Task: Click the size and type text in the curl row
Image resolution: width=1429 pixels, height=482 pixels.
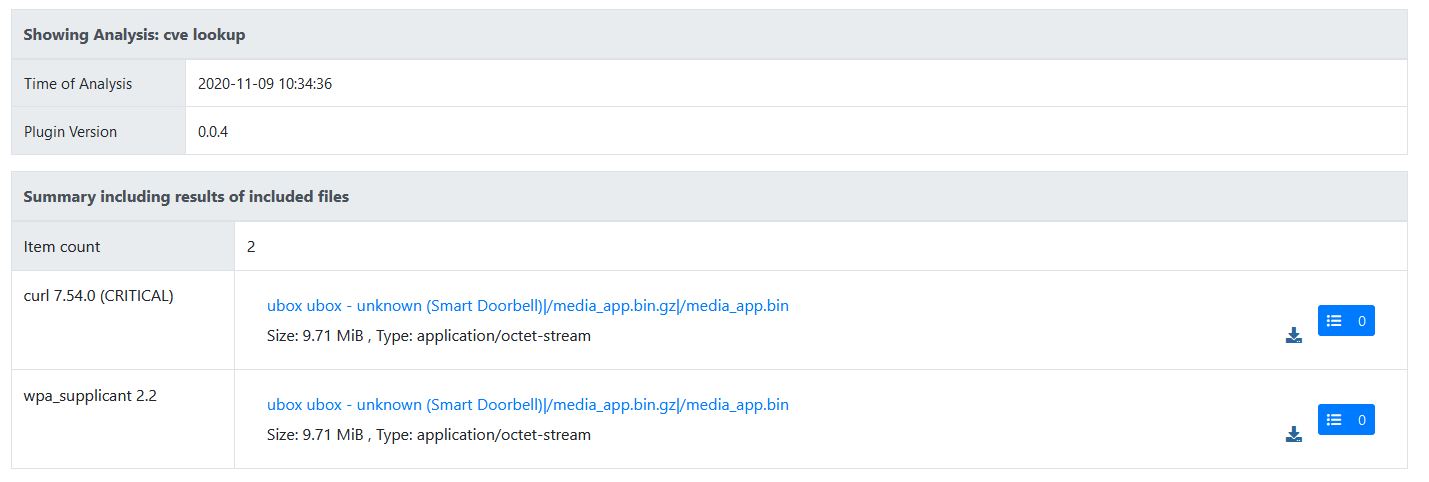Action: click(x=428, y=336)
